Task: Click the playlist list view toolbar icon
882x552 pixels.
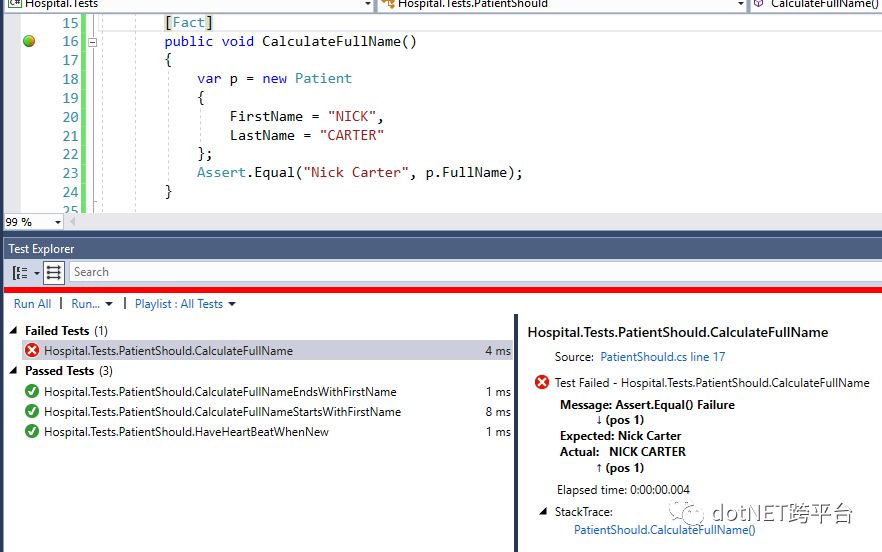Action: [x=53, y=273]
